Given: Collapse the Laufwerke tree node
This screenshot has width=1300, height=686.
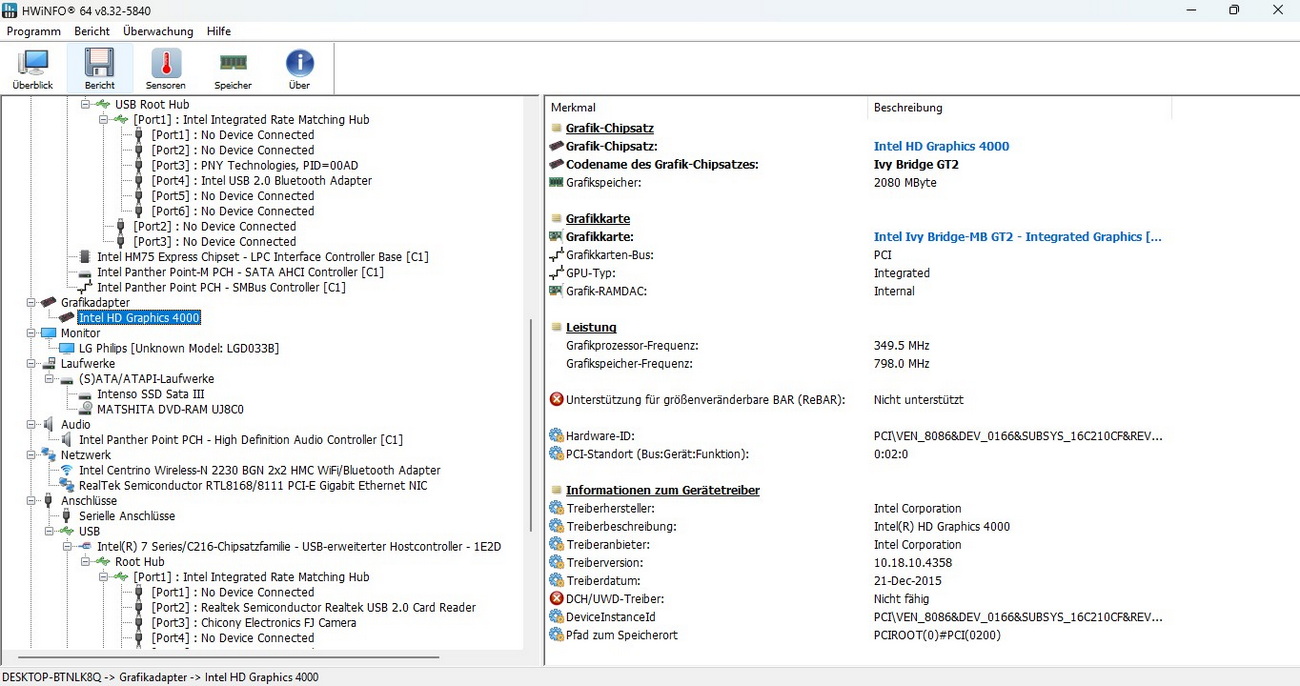Looking at the screenshot, I should click(x=33, y=364).
